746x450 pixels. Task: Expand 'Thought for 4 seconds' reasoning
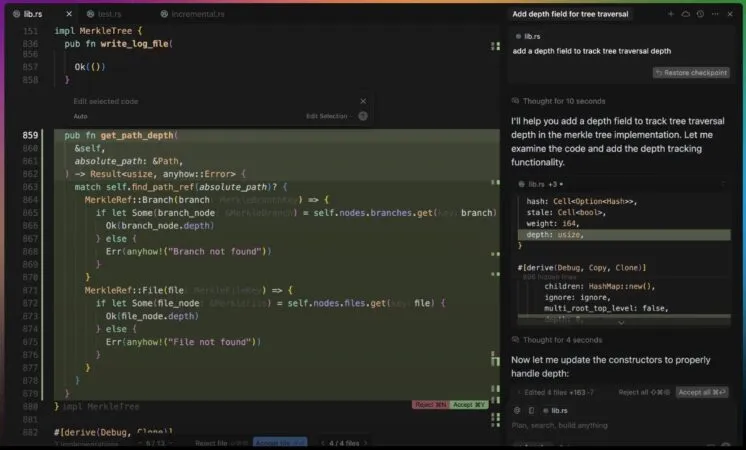click(x=557, y=340)
